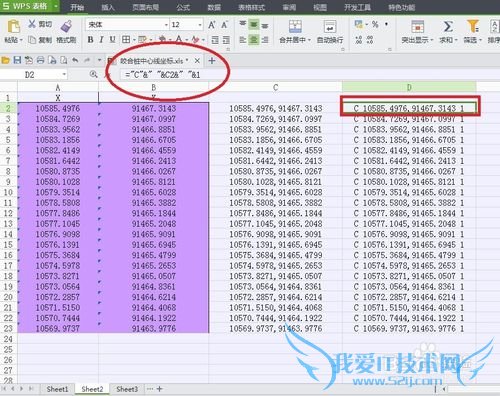Viewport: 500px width, 396px height.
Task: Toggle align text left
Action: point(243,40)
